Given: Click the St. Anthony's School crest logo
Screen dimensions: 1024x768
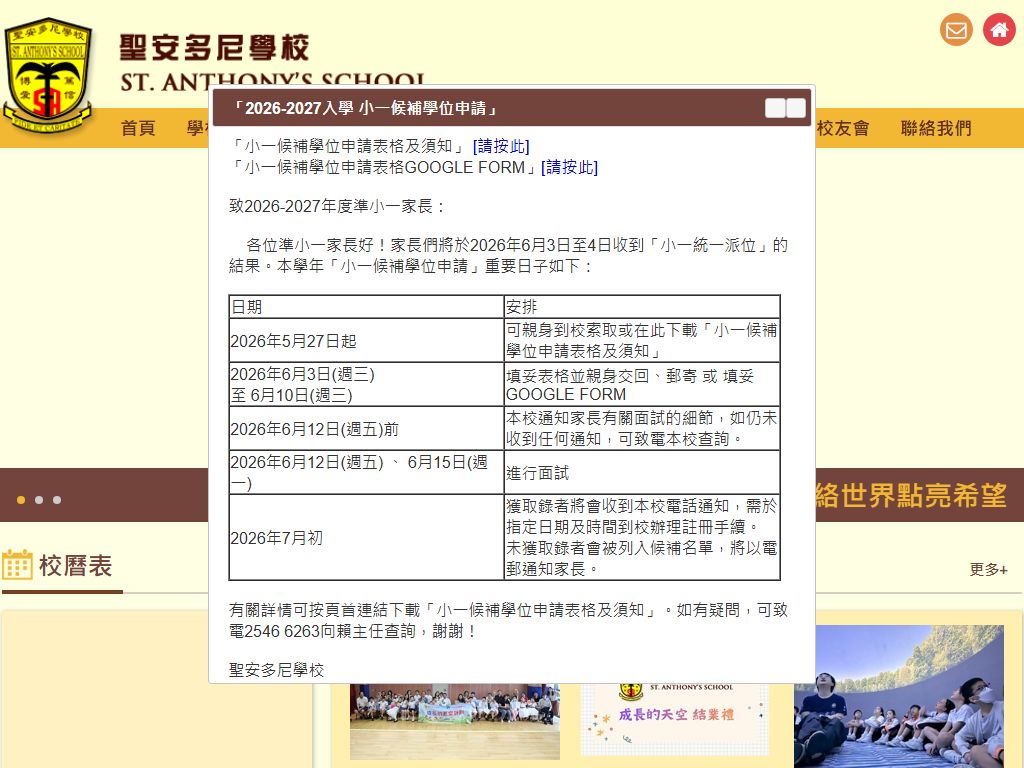Looking at the screenshot, I should (x=47, y=75).
